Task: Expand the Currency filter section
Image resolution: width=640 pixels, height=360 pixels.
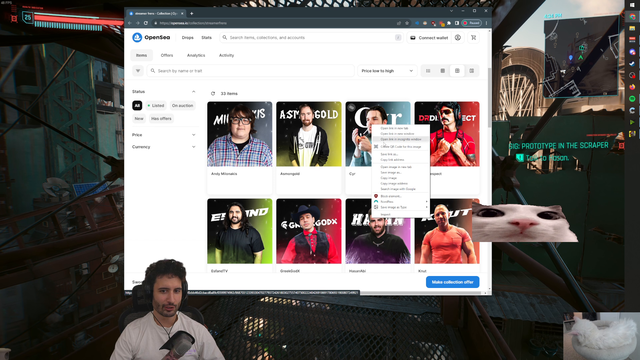Action: coord(193,147)
